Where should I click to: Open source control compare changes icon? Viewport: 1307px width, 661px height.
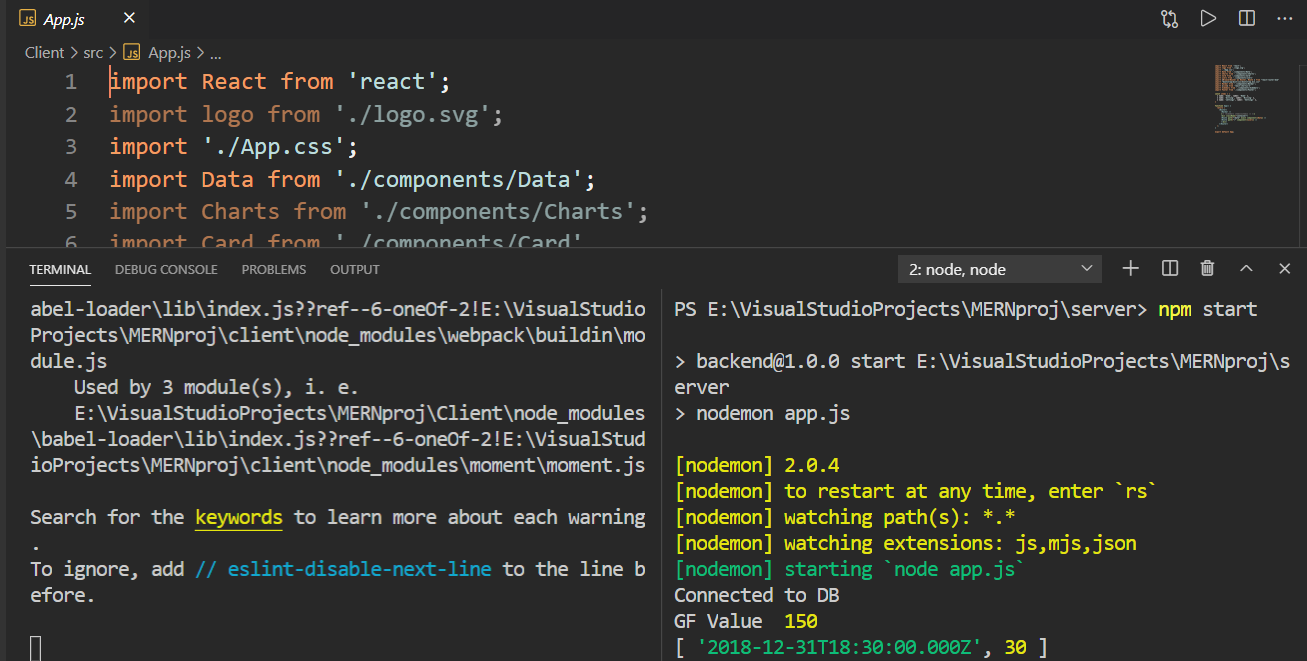1170,18
